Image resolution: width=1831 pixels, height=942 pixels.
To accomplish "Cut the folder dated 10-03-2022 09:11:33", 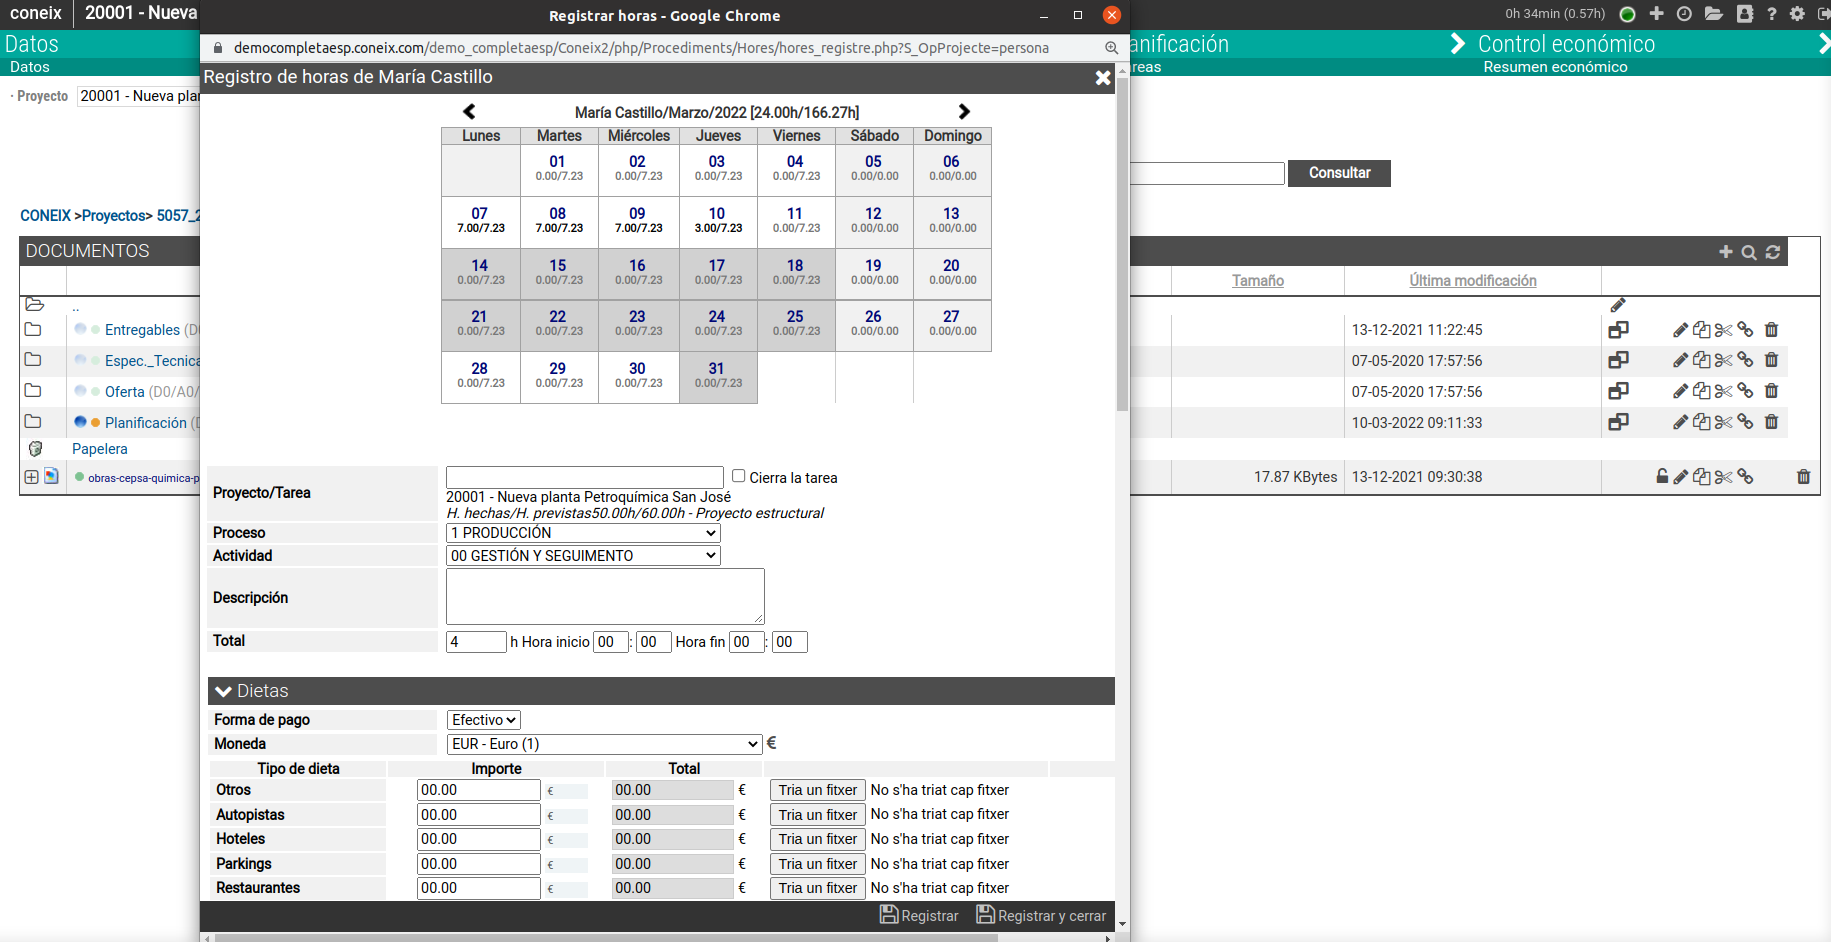I will tap(1723, 423).
